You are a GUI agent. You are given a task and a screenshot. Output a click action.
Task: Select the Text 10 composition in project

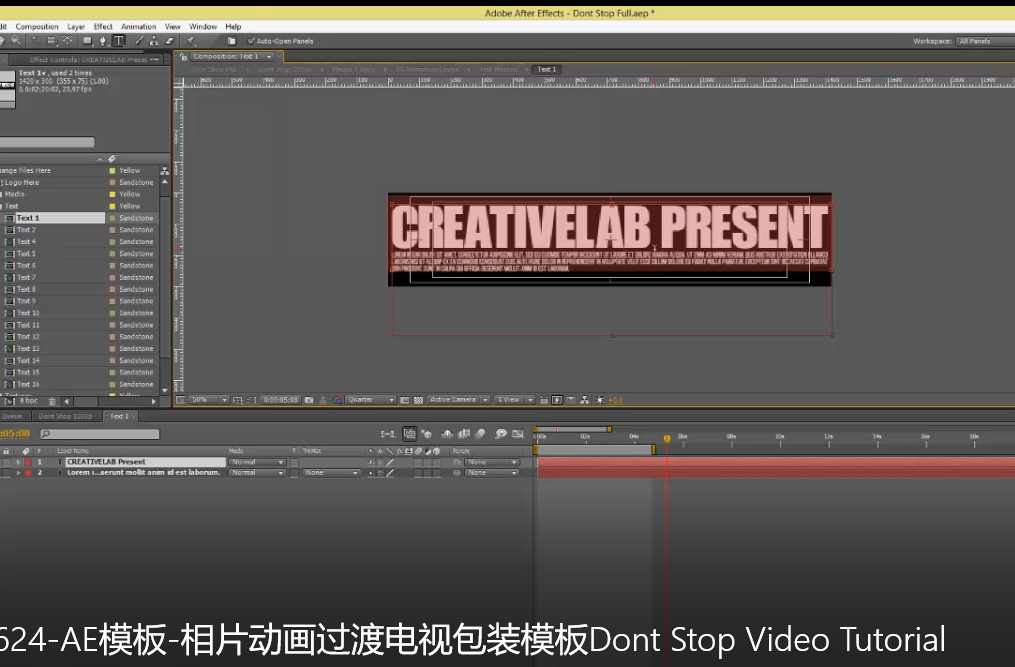pos(28,313)
